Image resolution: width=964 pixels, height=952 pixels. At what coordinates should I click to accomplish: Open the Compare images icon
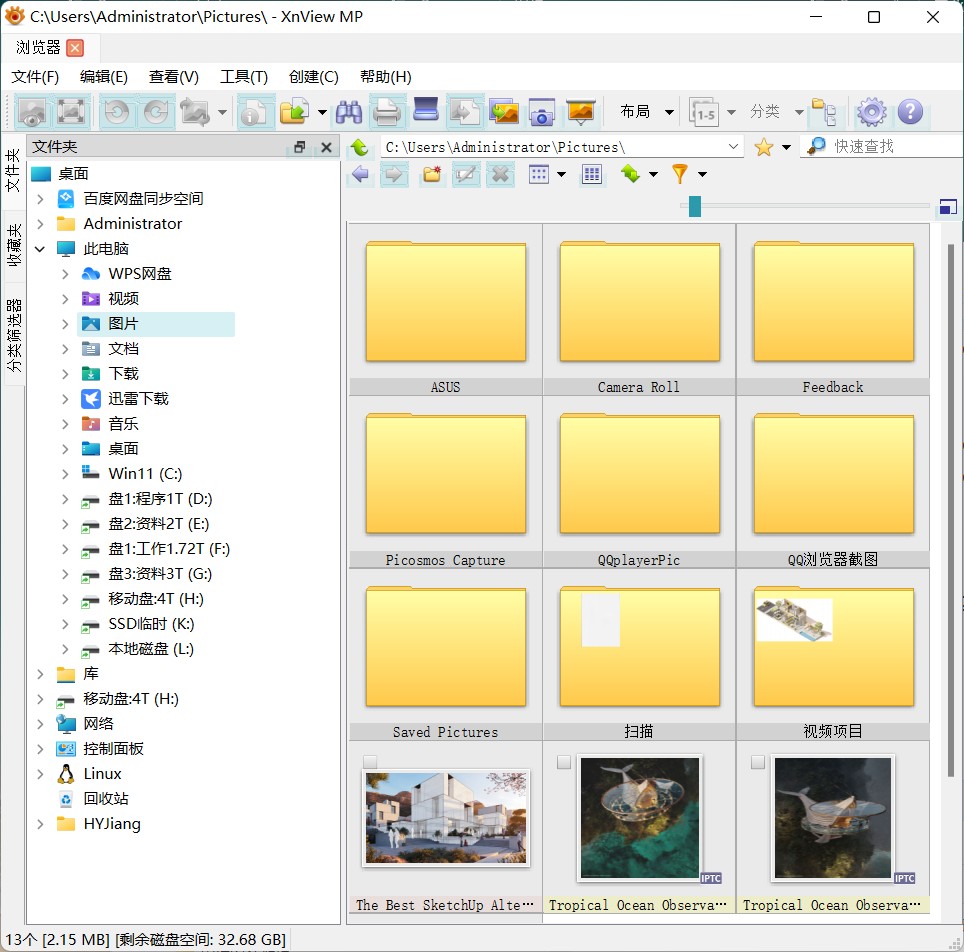click(x=504, y=113)
